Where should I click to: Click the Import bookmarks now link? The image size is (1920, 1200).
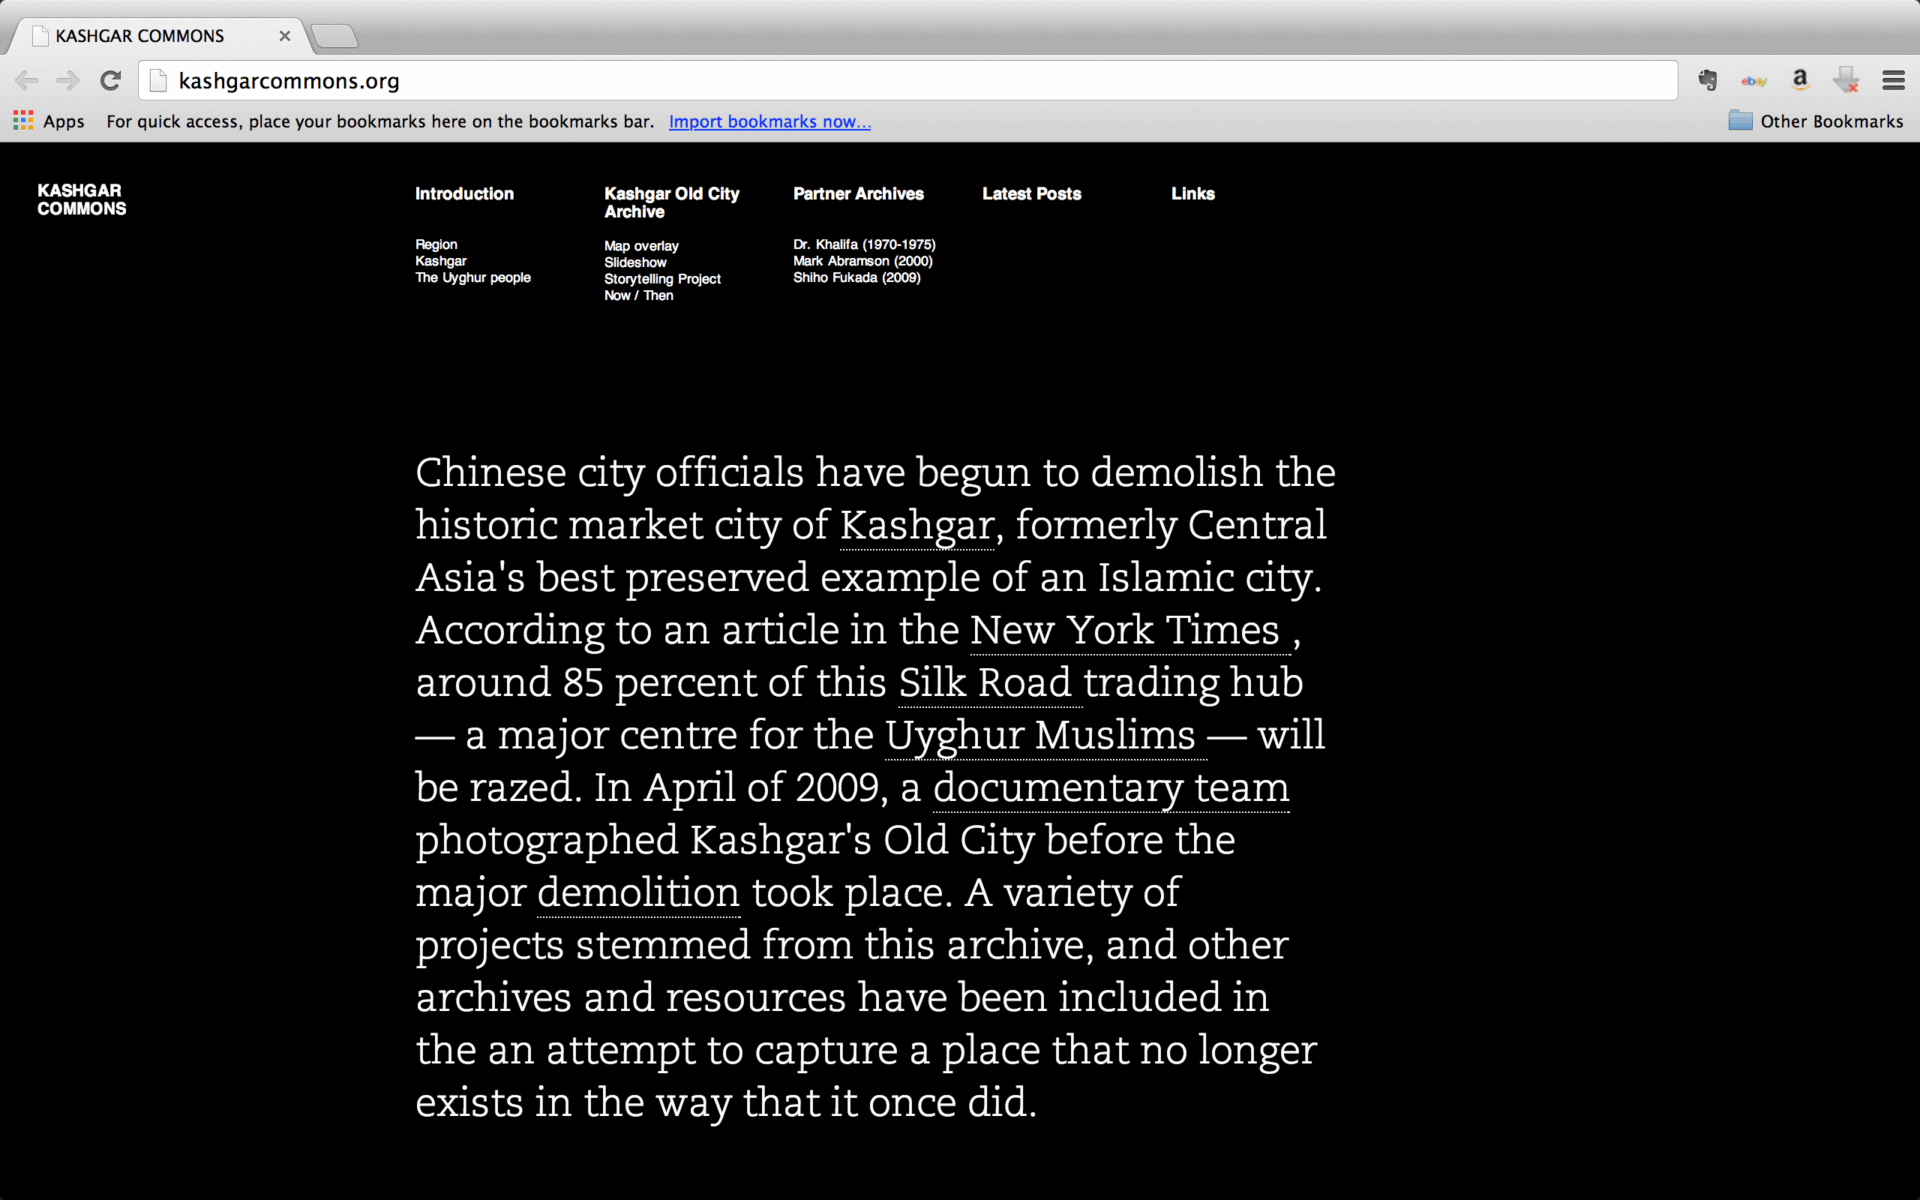tap(769, 121)
